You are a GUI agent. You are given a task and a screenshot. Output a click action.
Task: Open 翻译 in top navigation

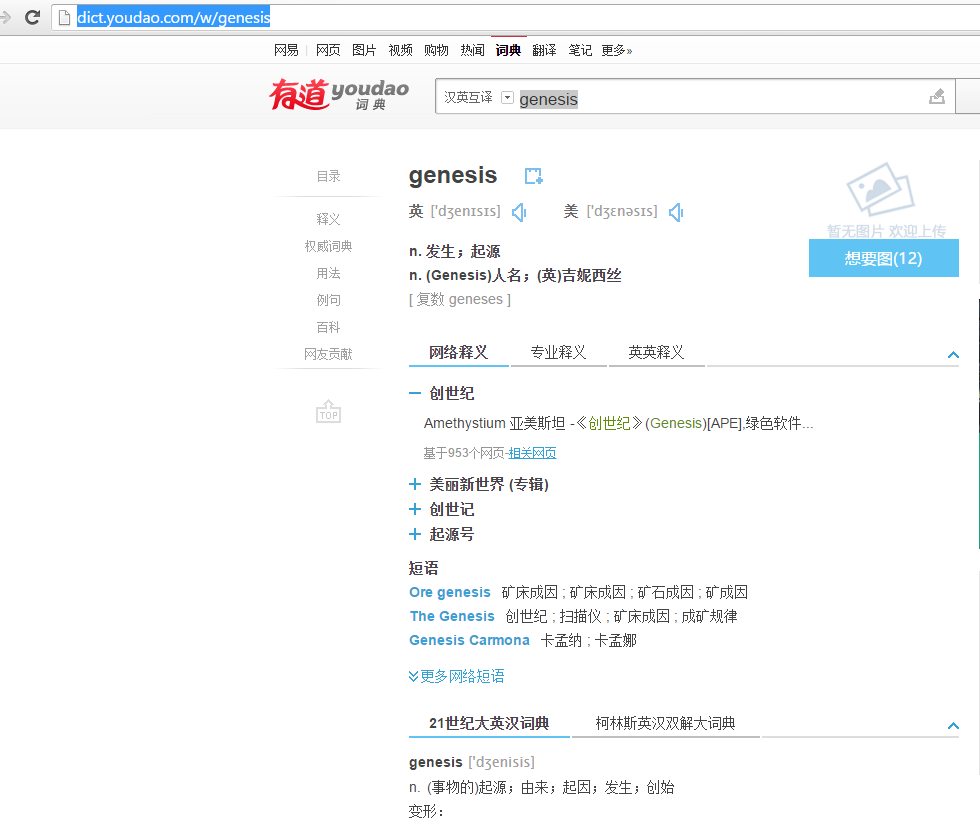pos(544,50)
